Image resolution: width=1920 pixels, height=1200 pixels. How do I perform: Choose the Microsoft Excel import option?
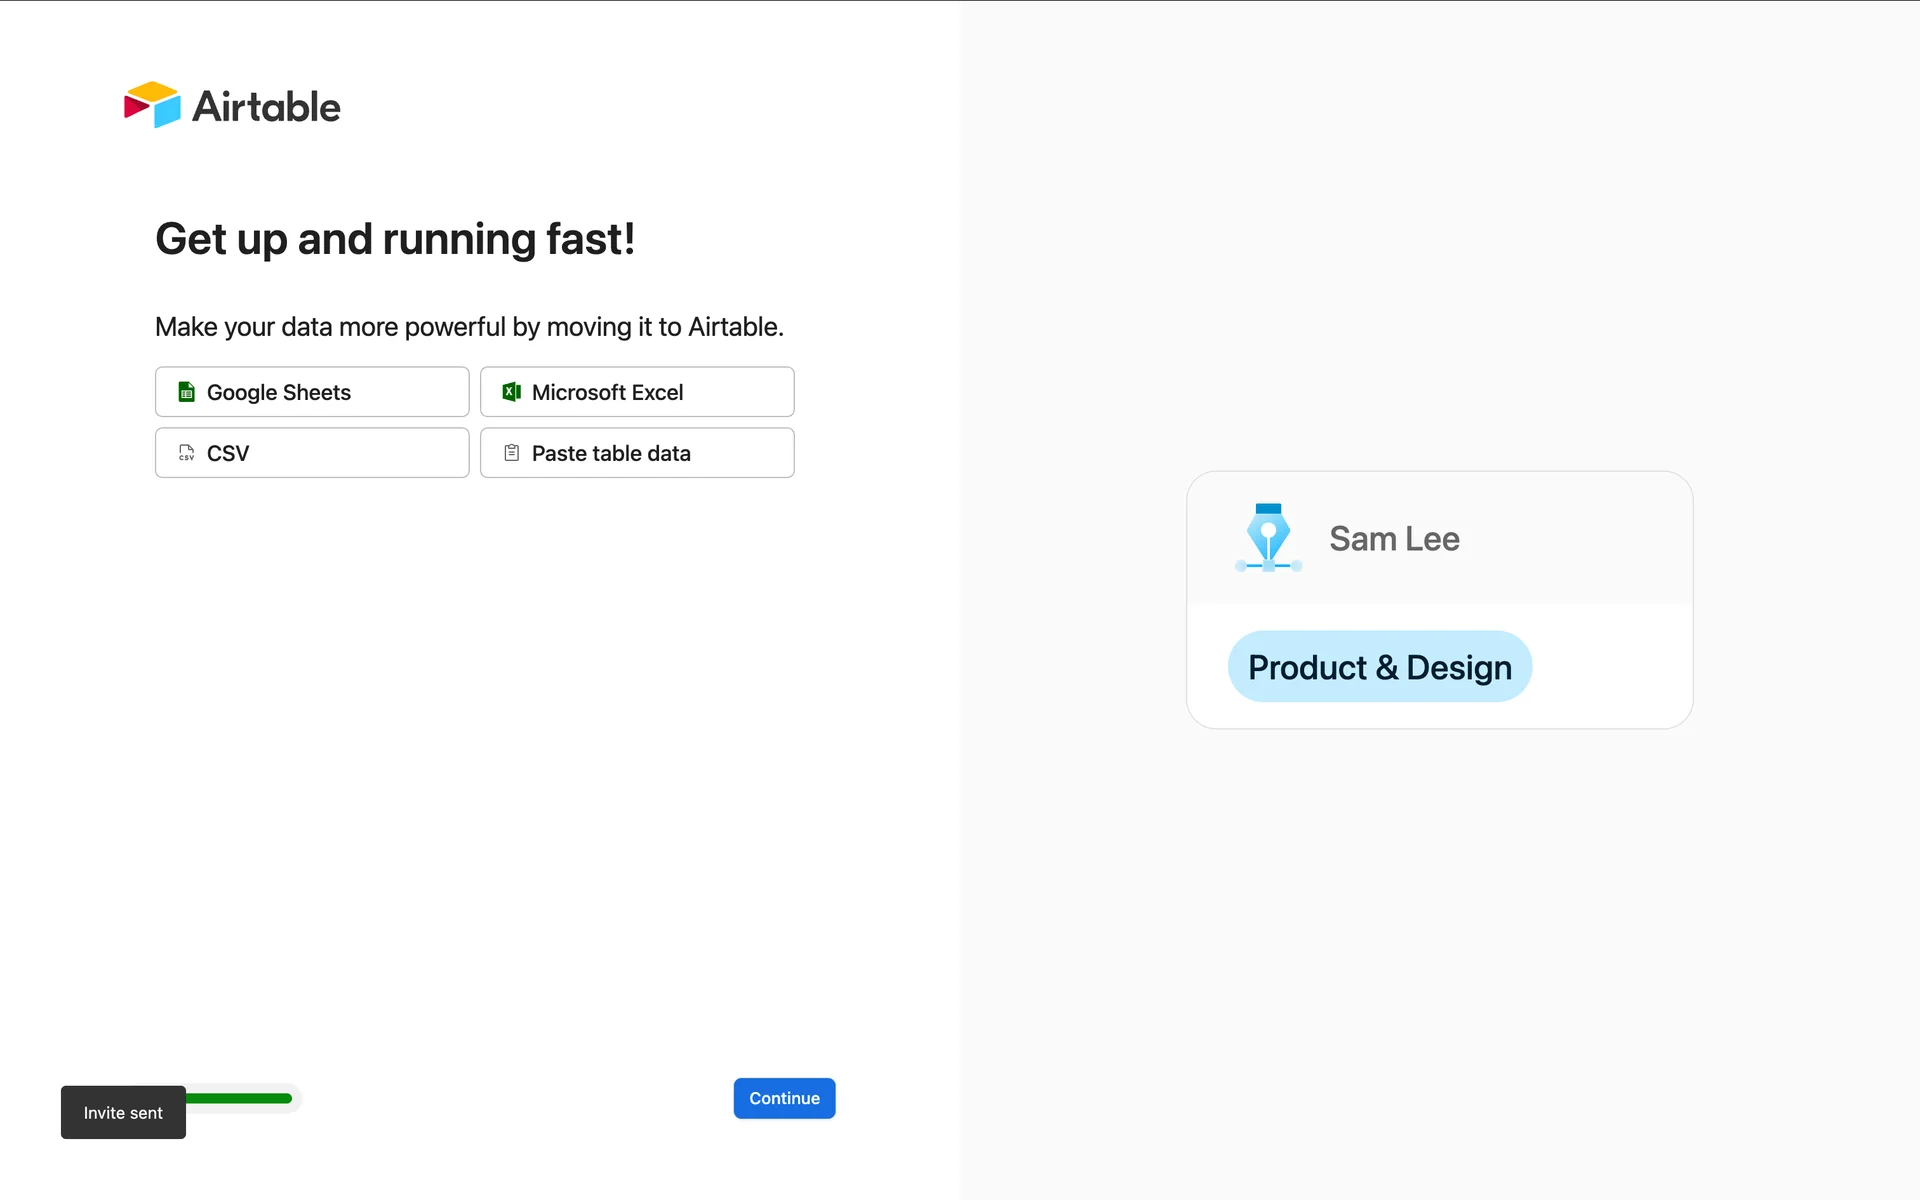point(637,392)
